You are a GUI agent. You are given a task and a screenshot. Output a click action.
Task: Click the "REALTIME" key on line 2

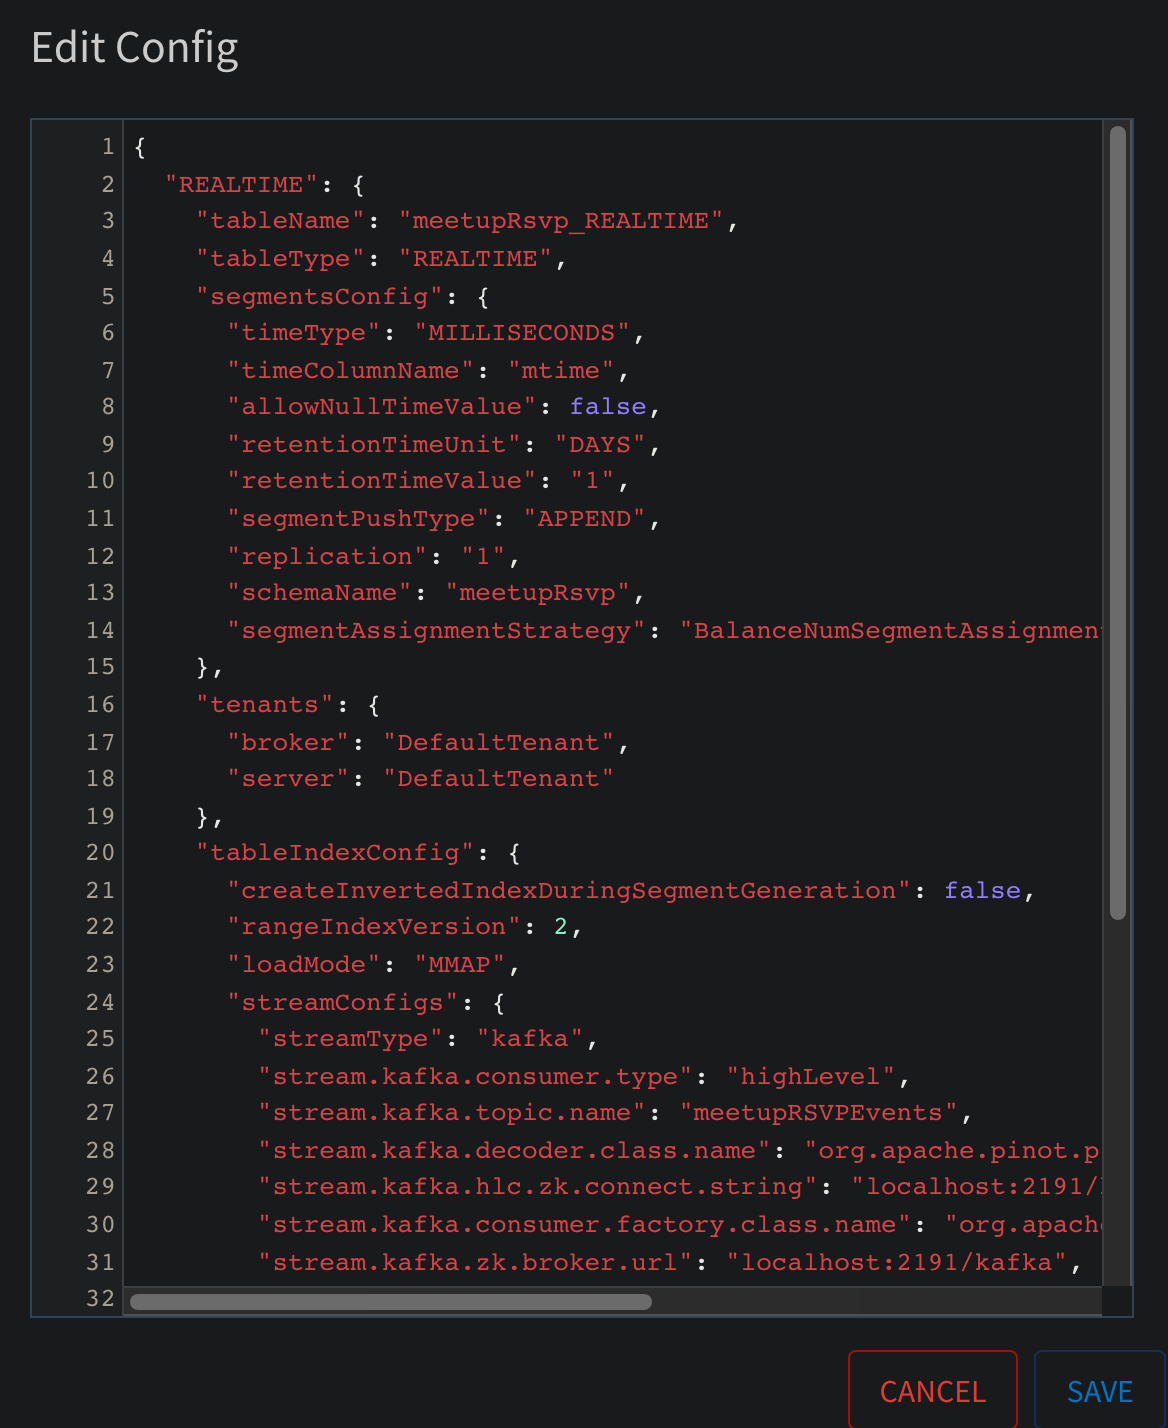click(x=241, y=185)
